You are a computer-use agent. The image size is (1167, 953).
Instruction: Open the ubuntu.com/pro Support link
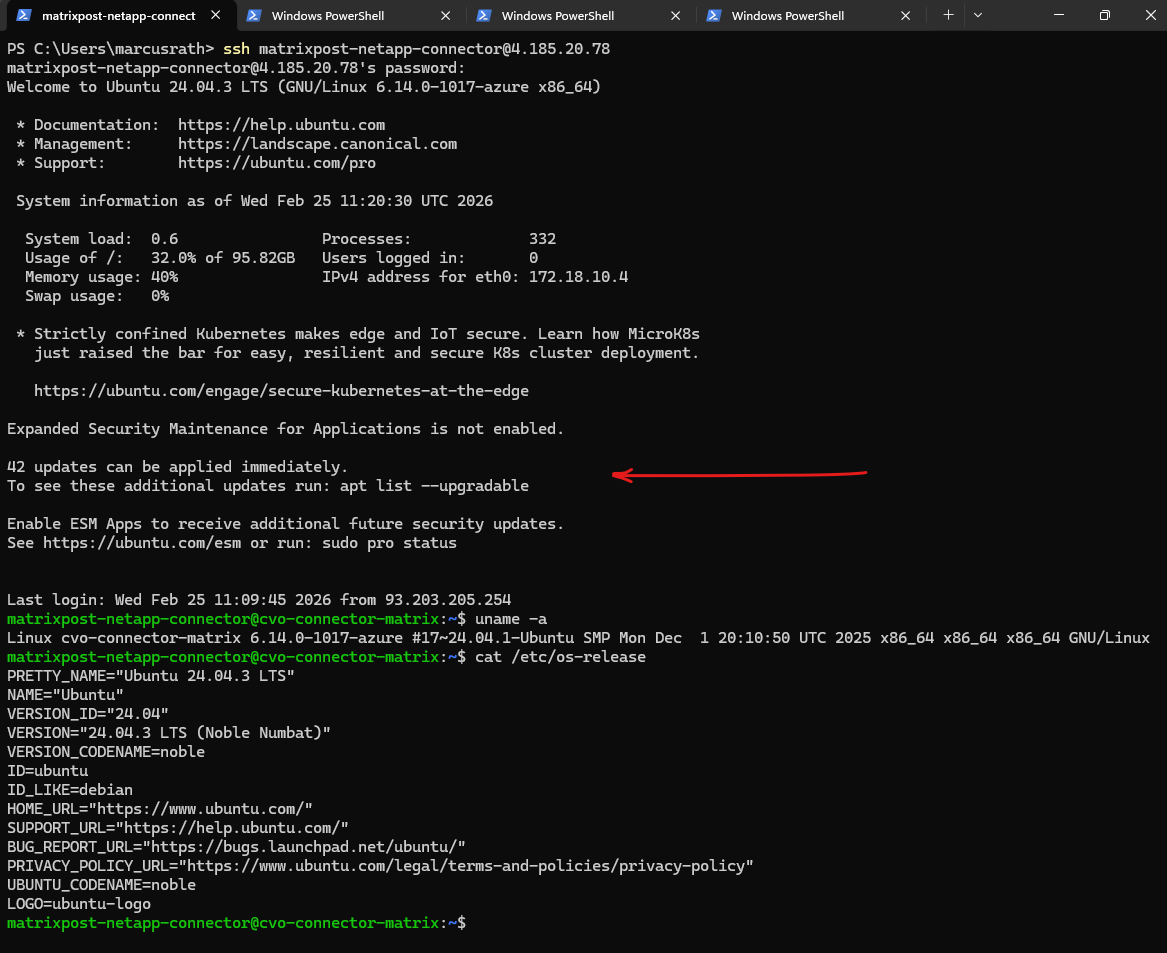pyautogui.click(x=277, y=163)
